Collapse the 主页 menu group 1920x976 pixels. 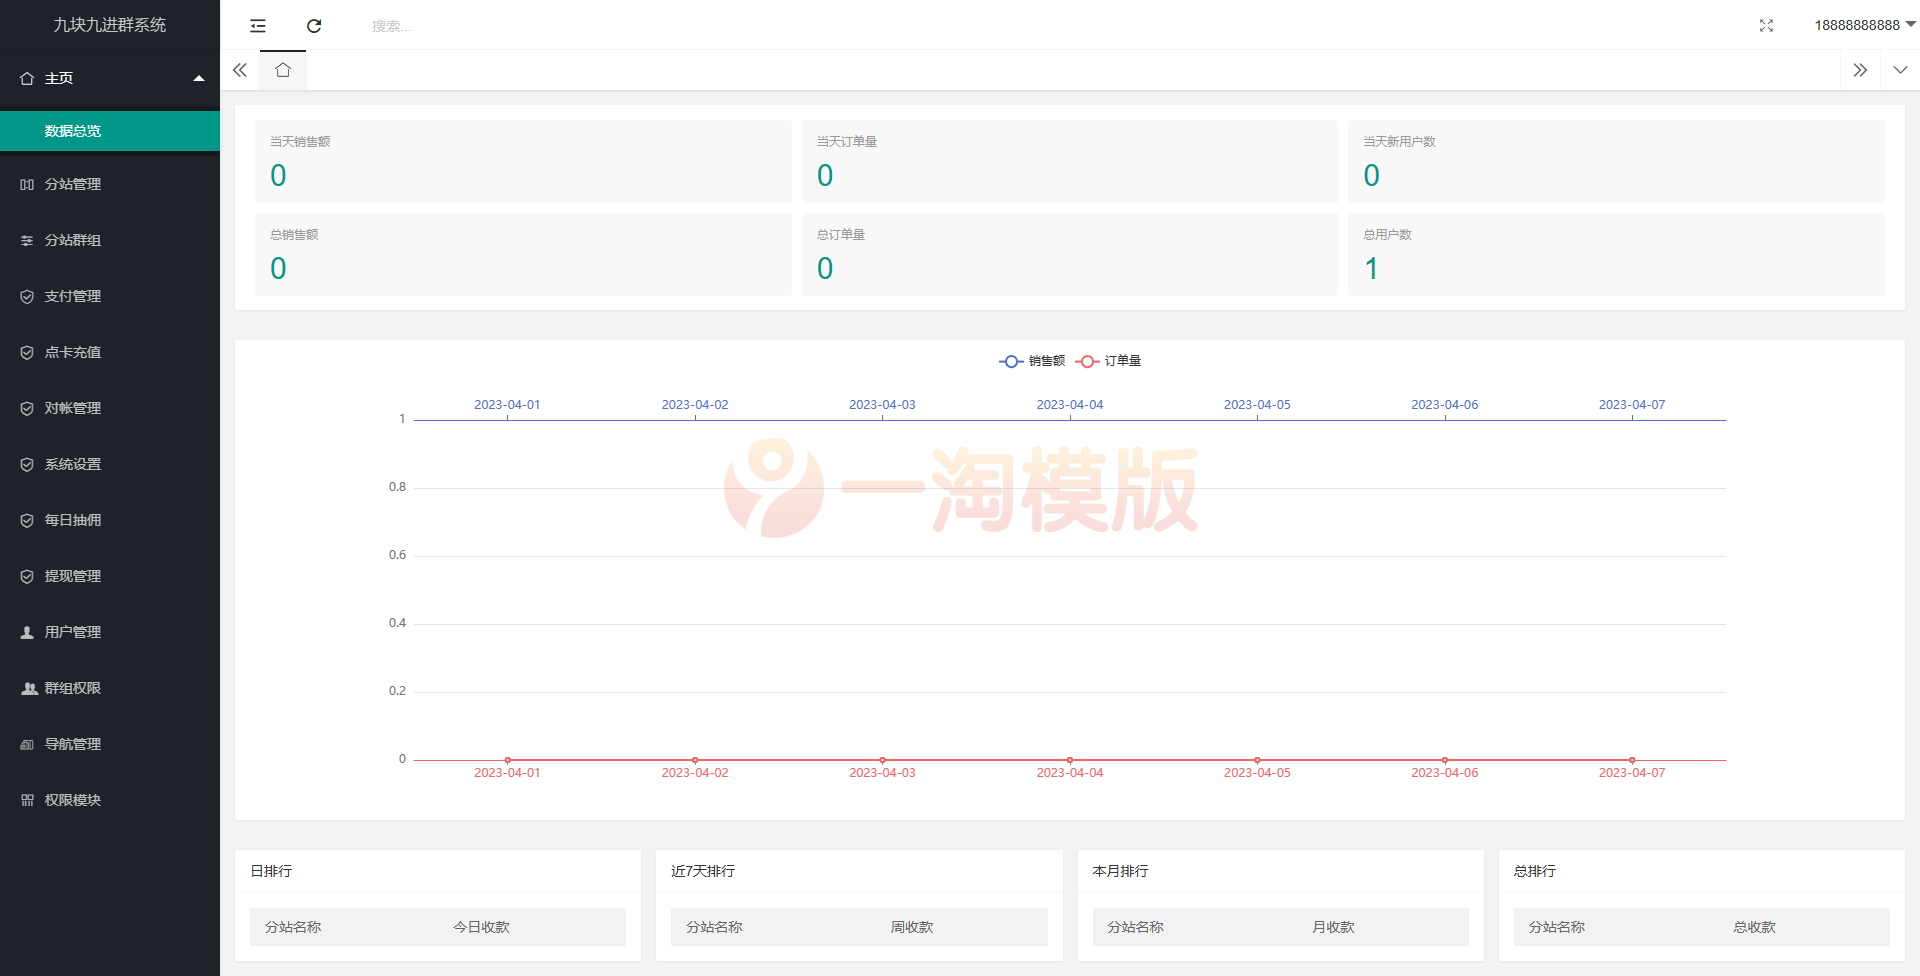[110, 78]
